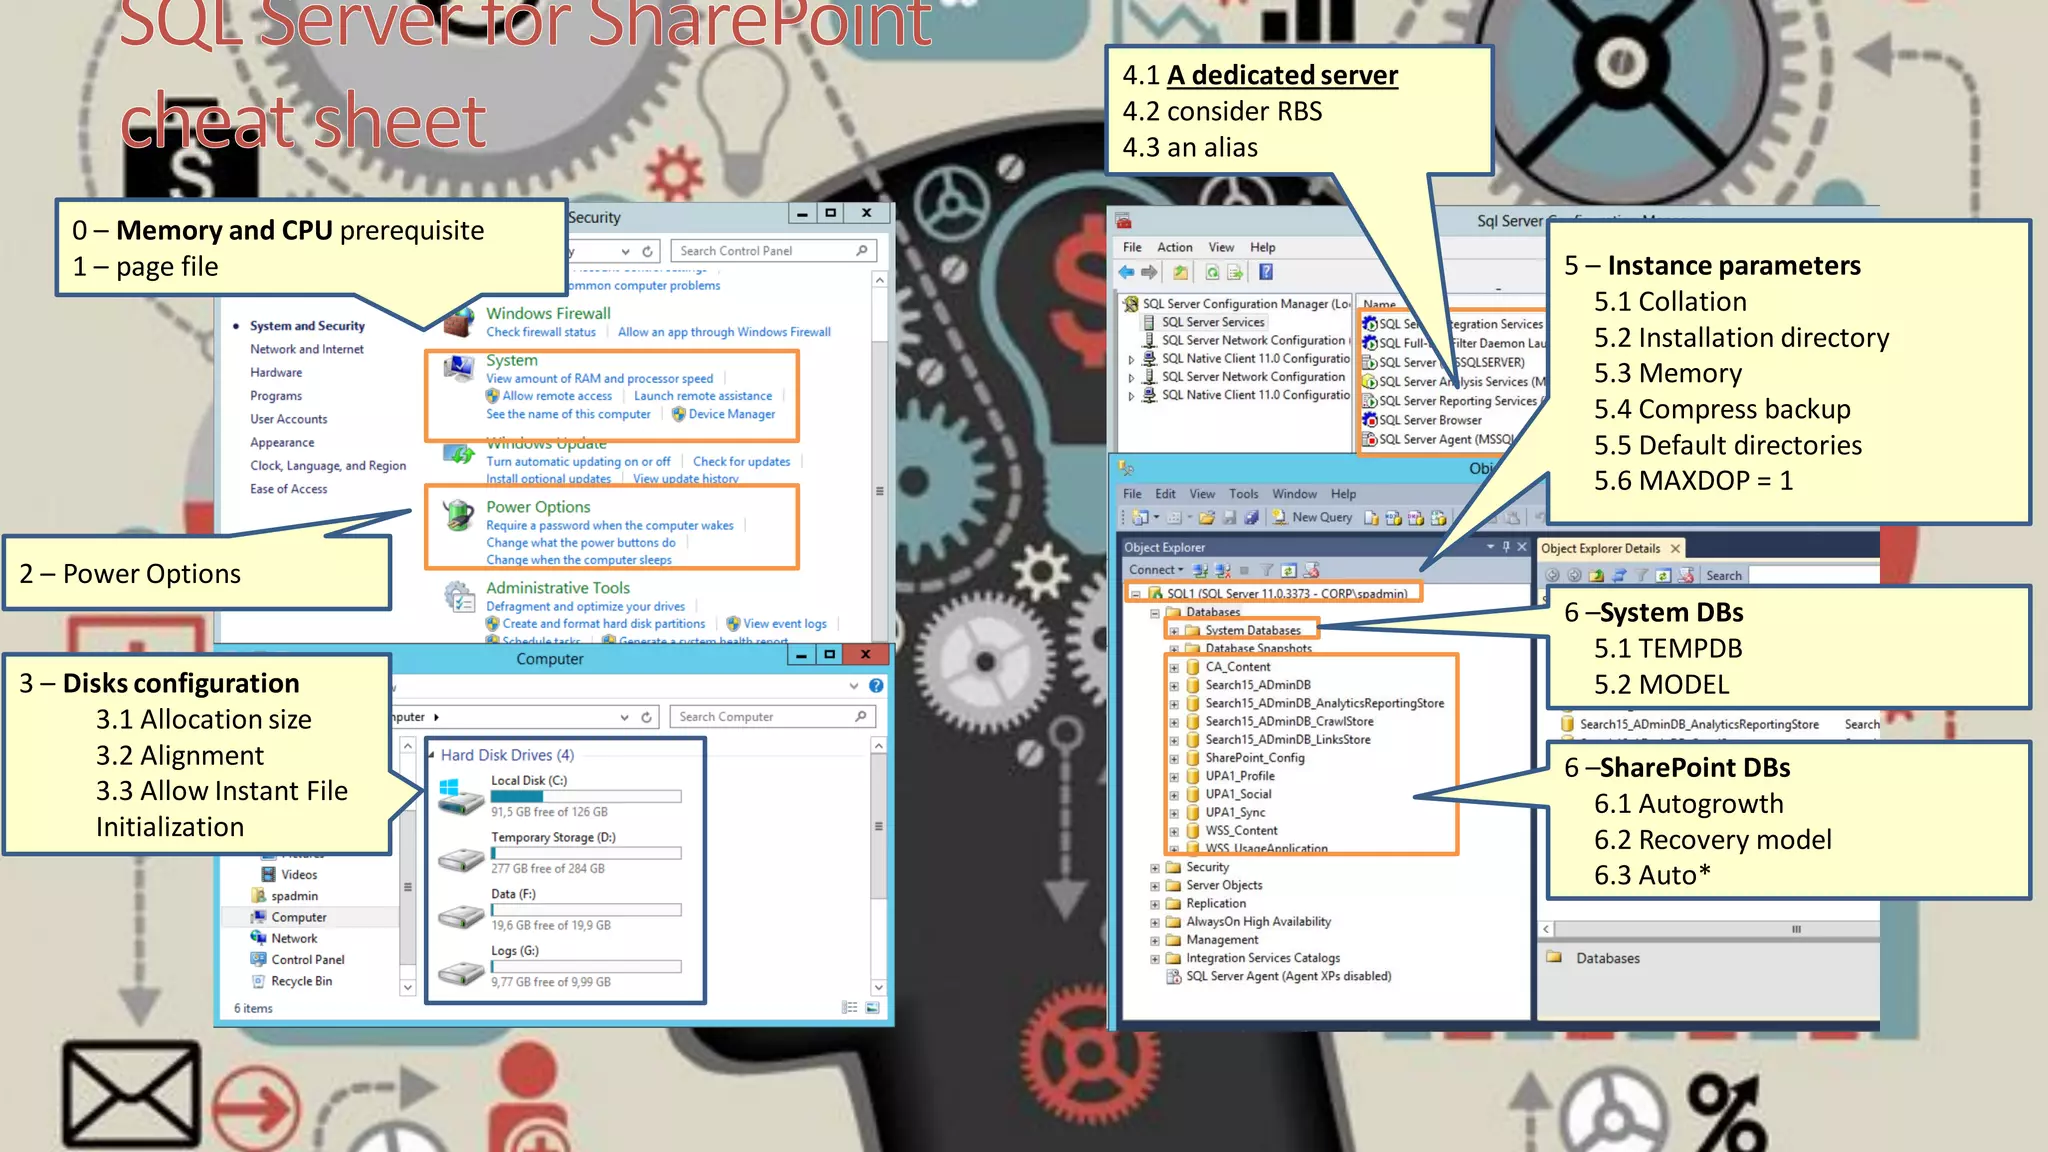The height and width of the screenshot is (1152, 2048).
Task: Open Connect dropdown in Object Explorer
Action: (x=1156, y=570)
